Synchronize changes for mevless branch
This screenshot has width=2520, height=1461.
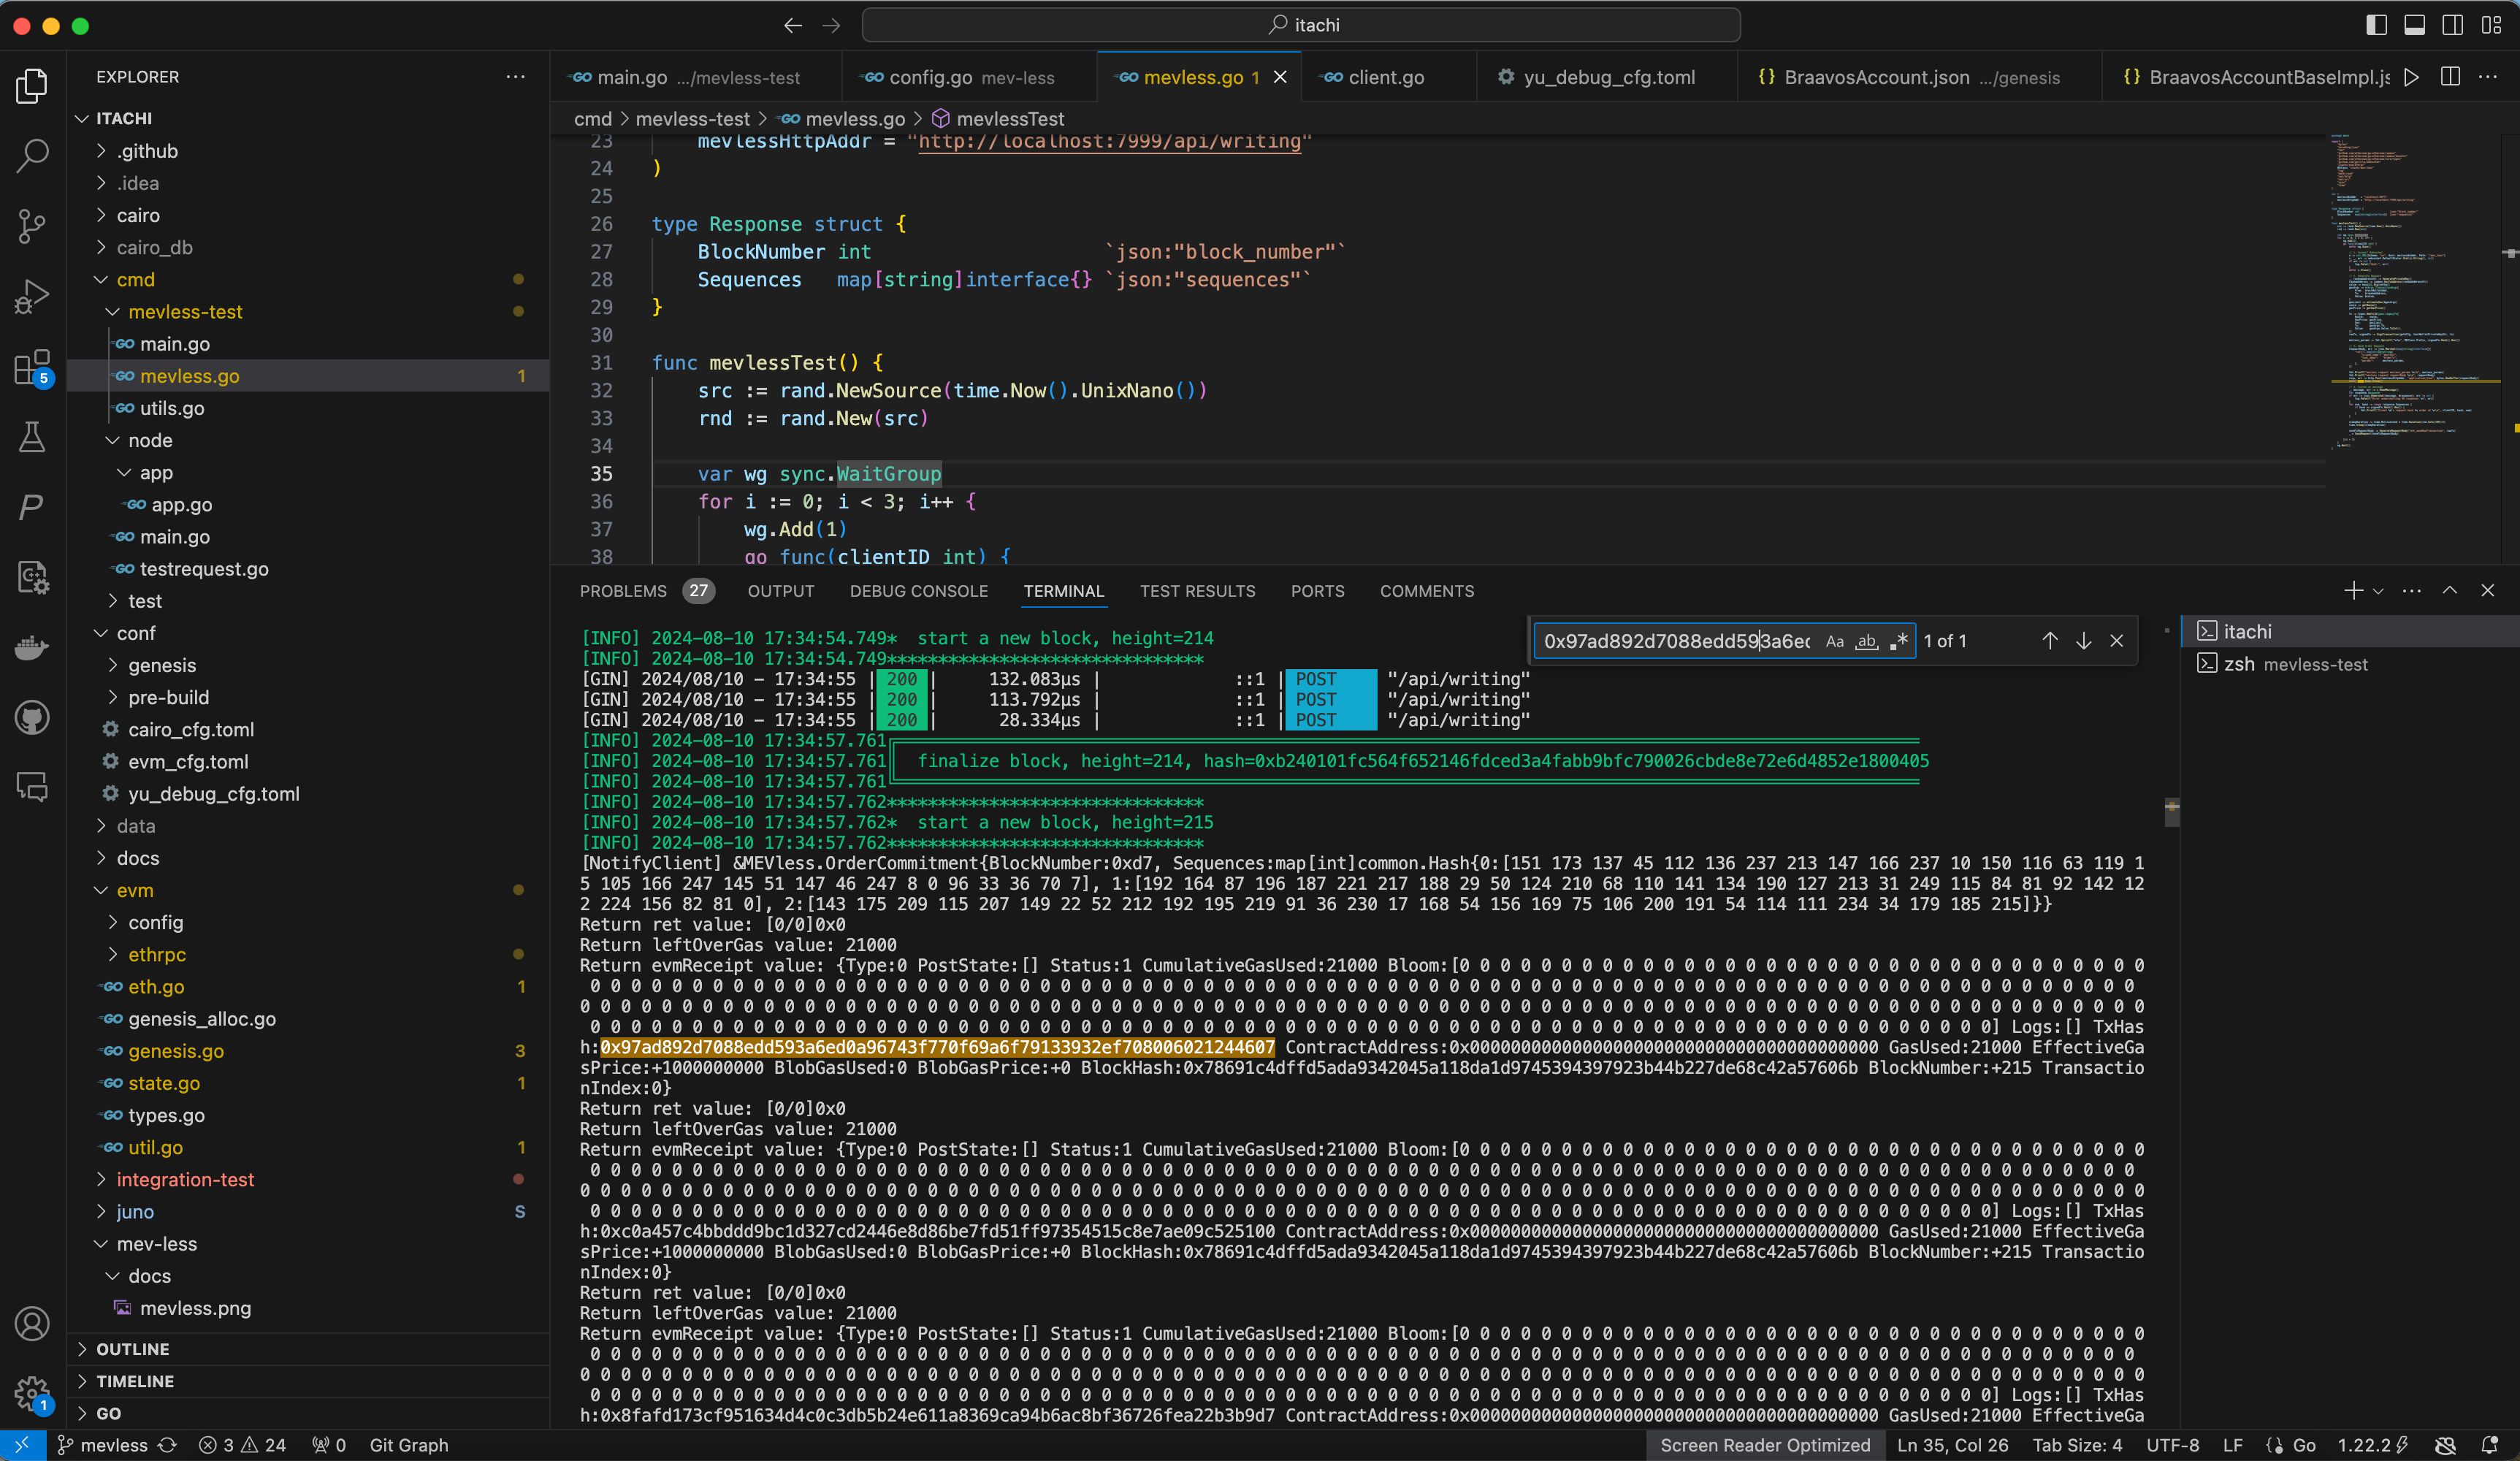(x=167, y=1445)
